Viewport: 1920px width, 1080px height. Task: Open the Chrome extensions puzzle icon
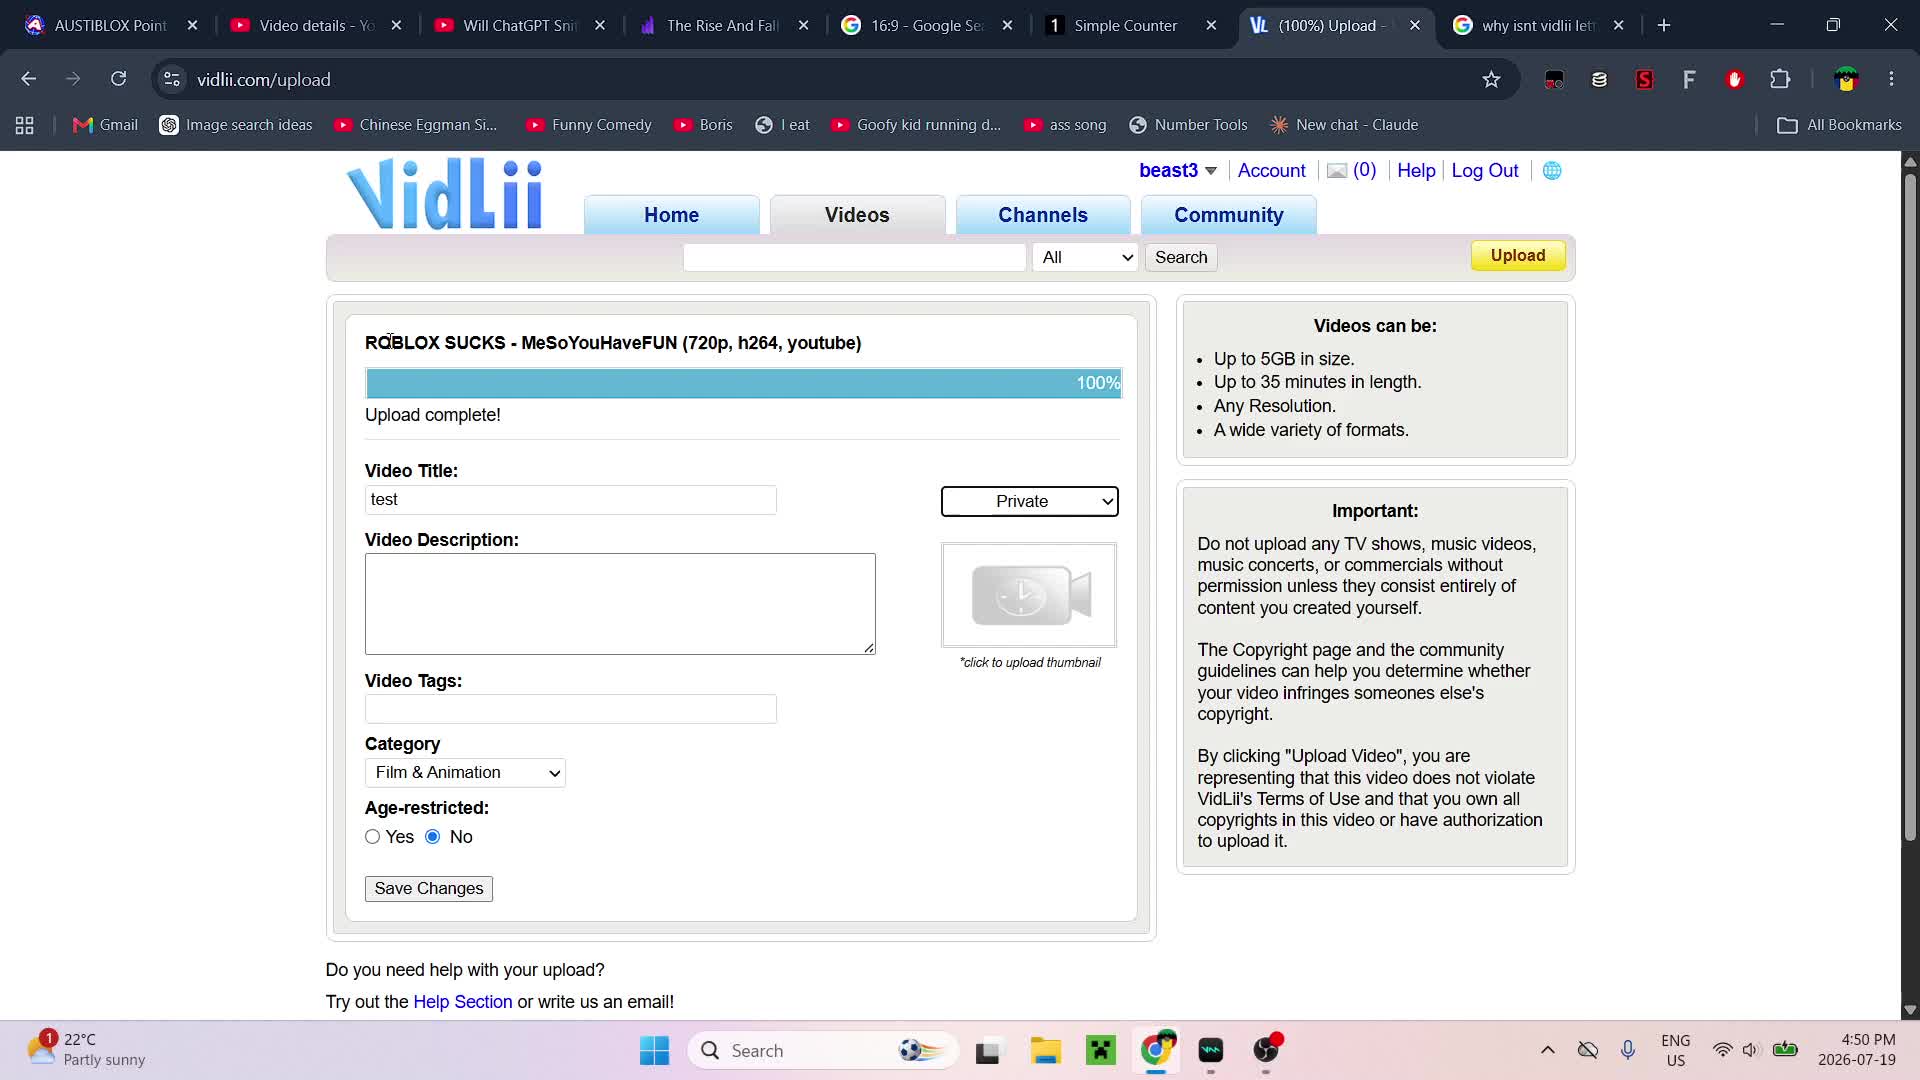pyautogui.click(x=1780, y=79)
